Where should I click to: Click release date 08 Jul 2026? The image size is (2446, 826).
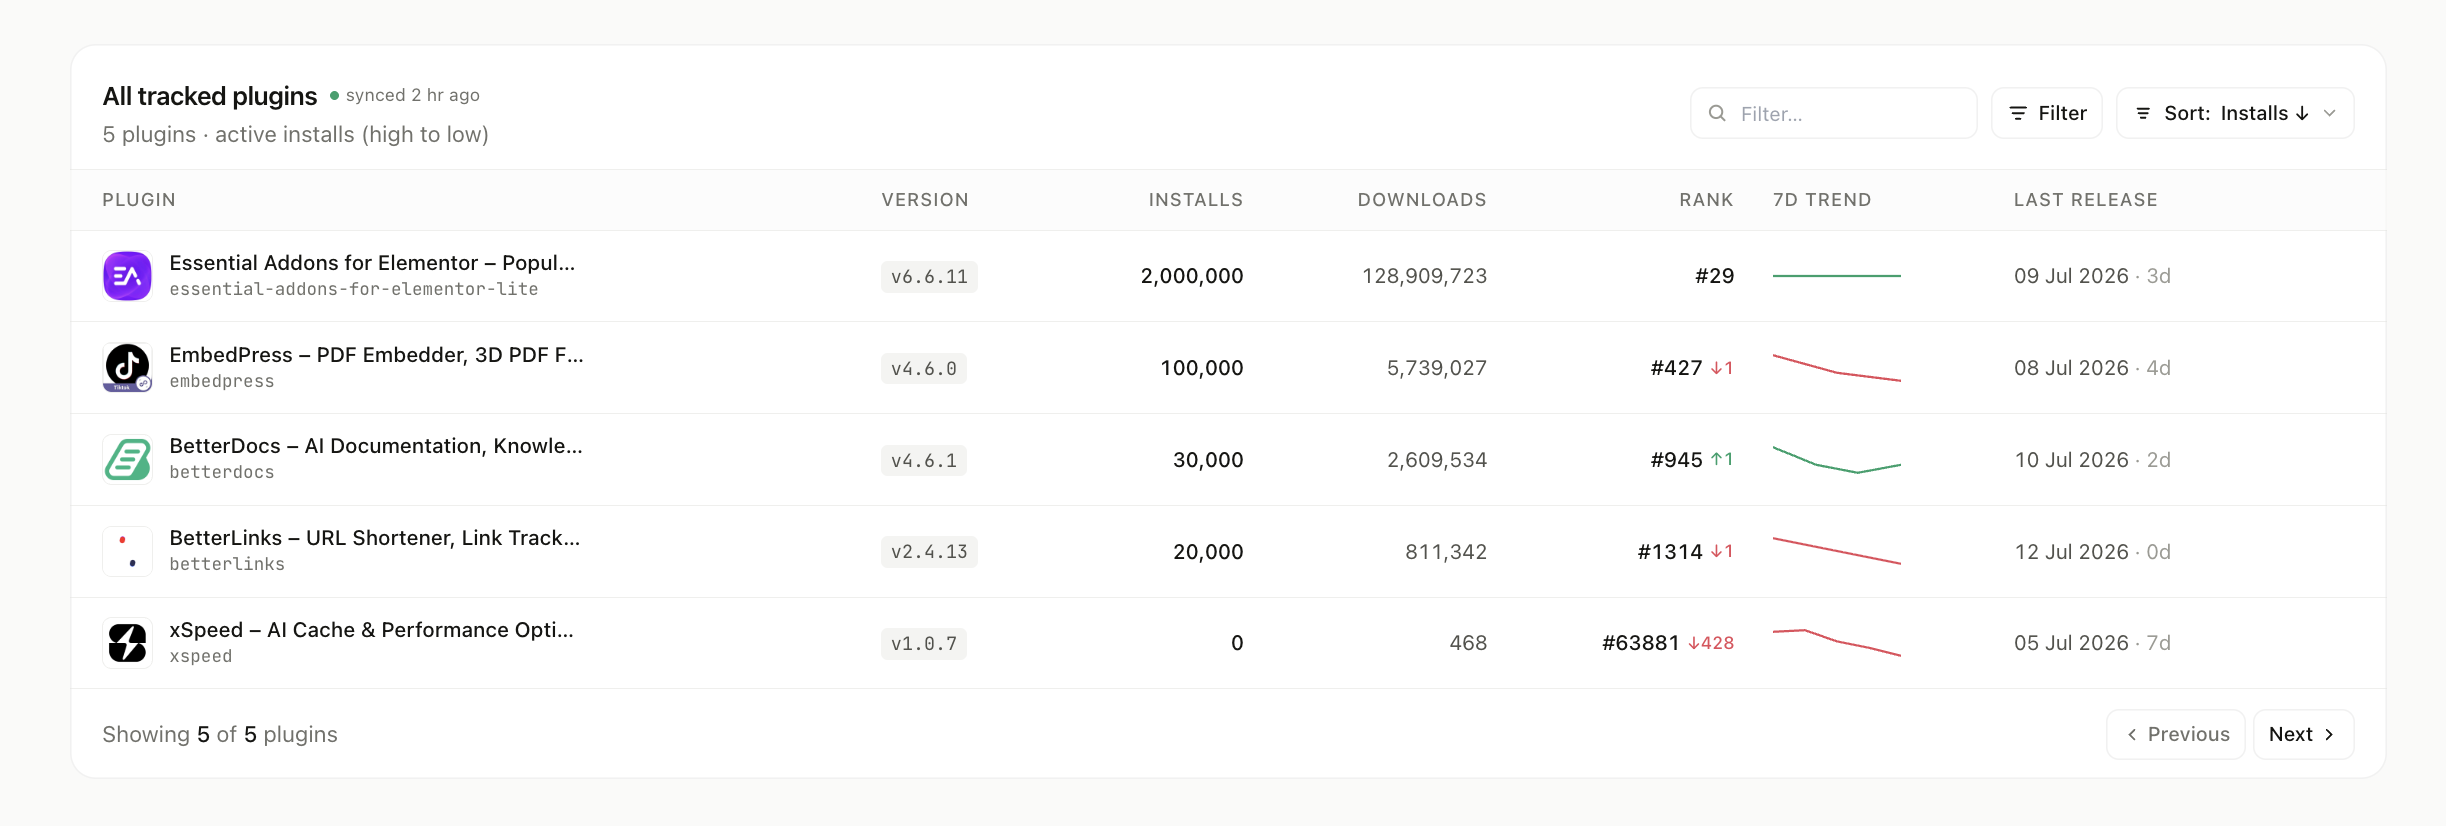[2071, 368]
